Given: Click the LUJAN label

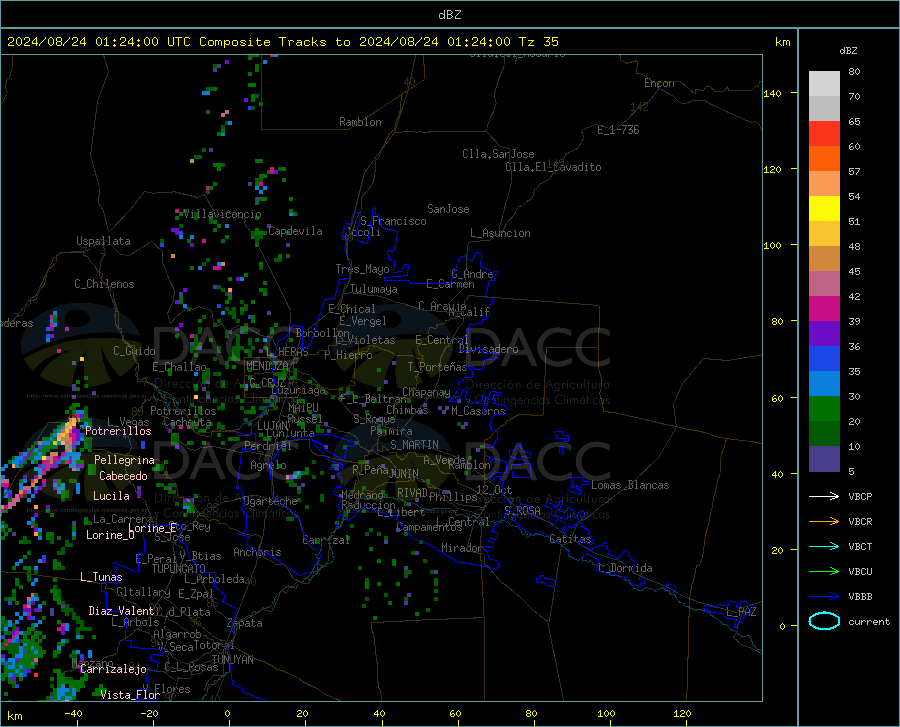Looking at the screenshot, I should [x=272, y=426].
